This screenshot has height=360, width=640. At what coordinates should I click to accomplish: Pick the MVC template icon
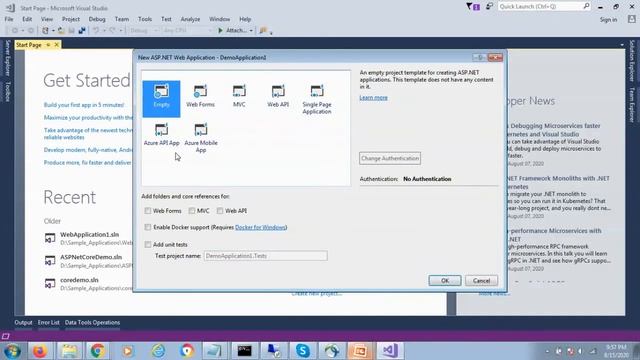239,91
